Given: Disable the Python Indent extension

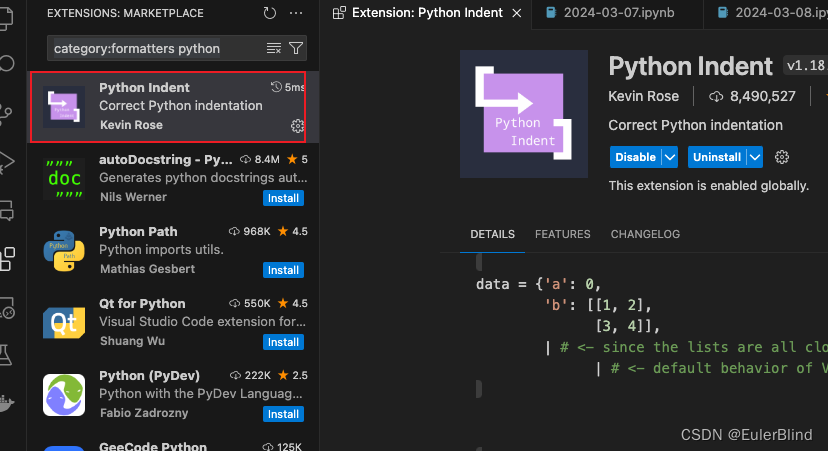Looking at the screenshot, I should coord(635,157).
